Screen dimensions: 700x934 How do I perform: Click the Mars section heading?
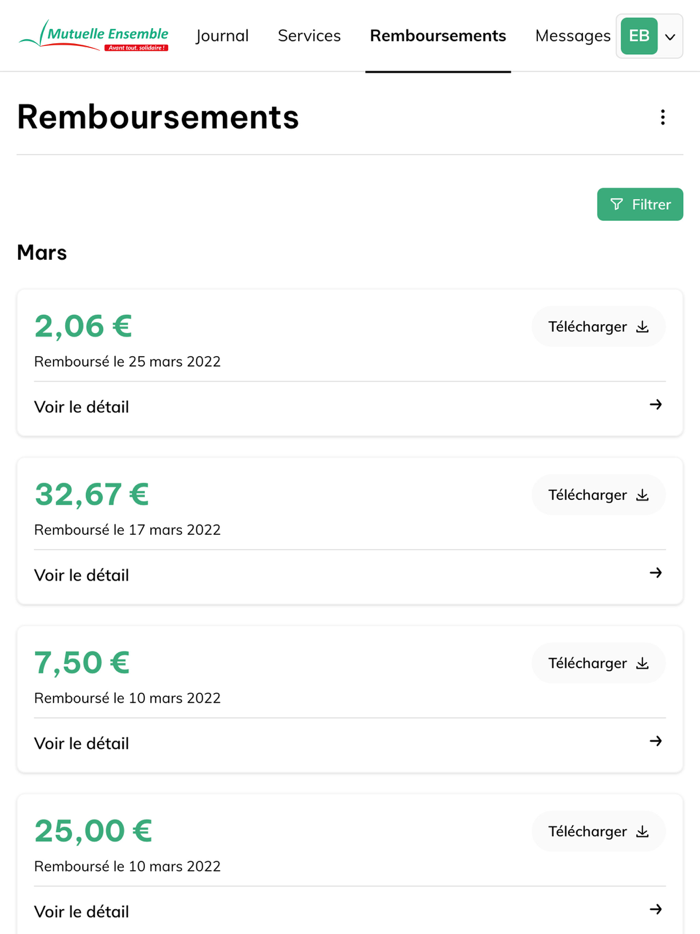tap(41, 252)
